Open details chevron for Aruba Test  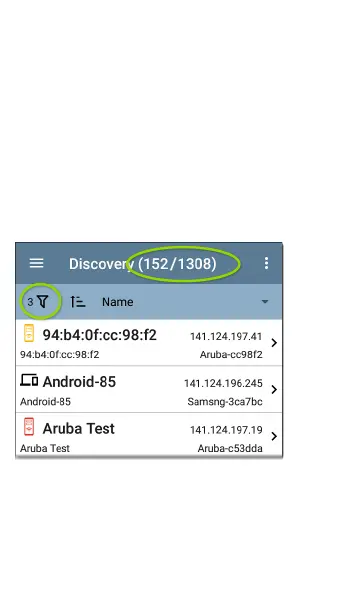click(x=274, y=436)
